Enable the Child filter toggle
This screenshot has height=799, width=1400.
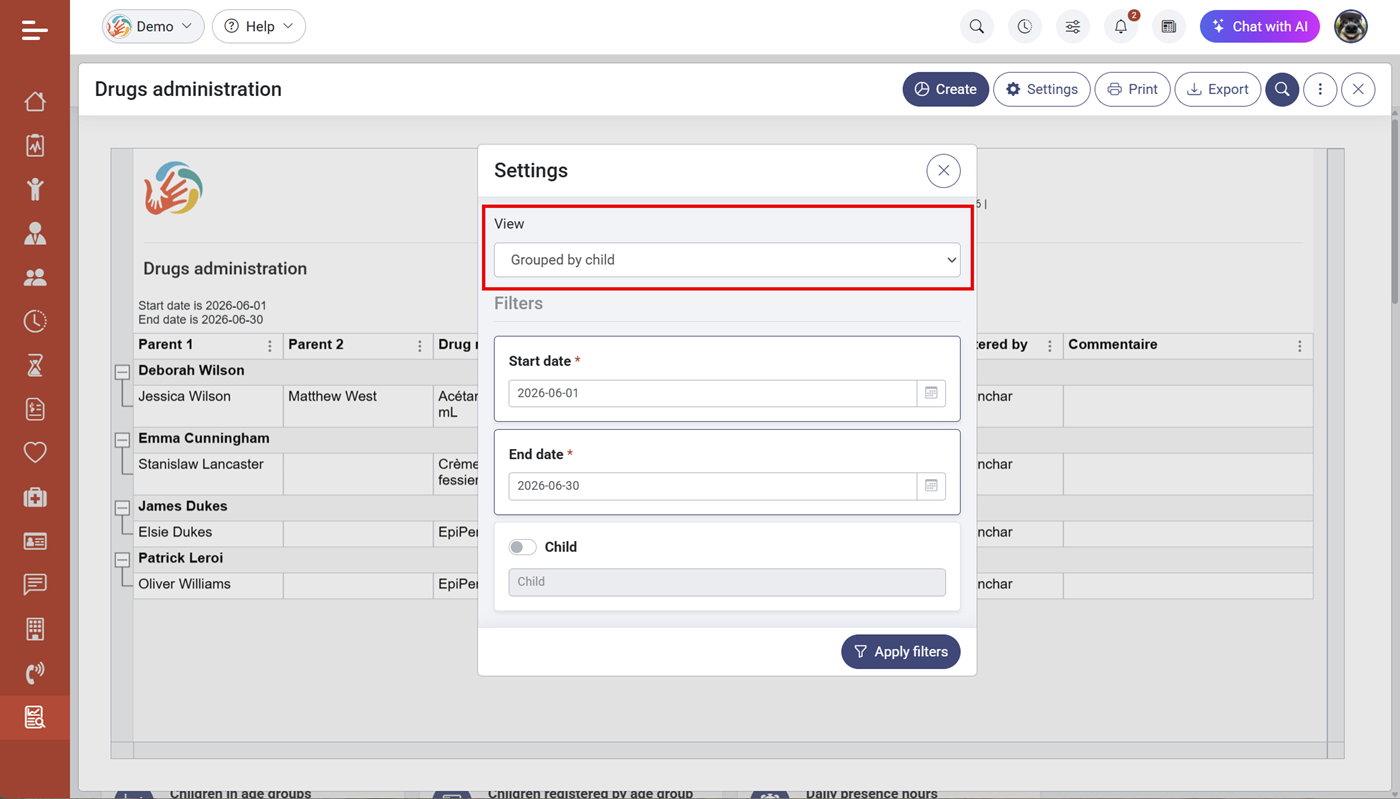[522, 547]
